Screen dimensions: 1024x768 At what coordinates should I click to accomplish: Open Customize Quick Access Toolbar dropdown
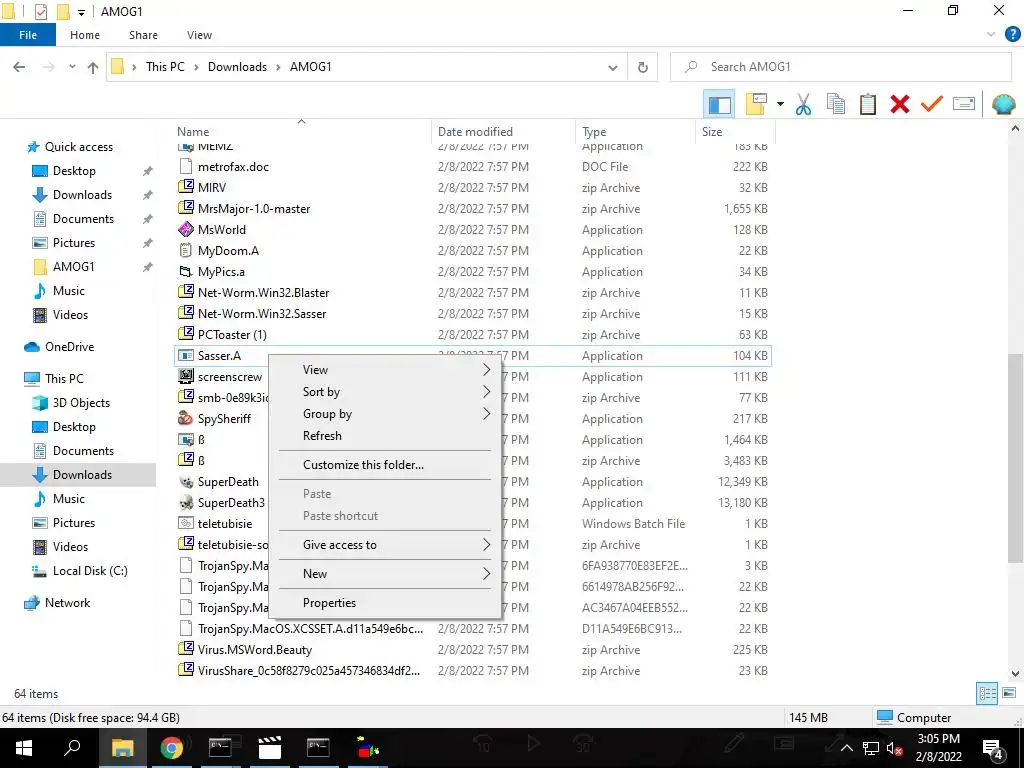point(82,12)
